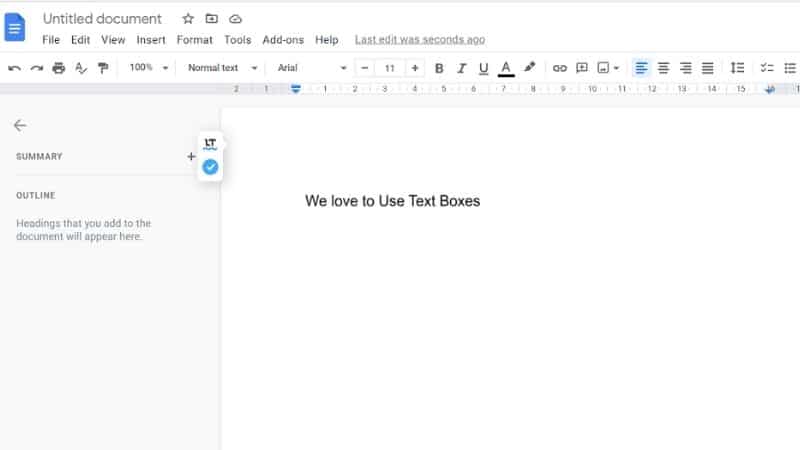Screen dimensions: 800x450
Task: Click the left indent ruler marker
Action: (295, 89)
